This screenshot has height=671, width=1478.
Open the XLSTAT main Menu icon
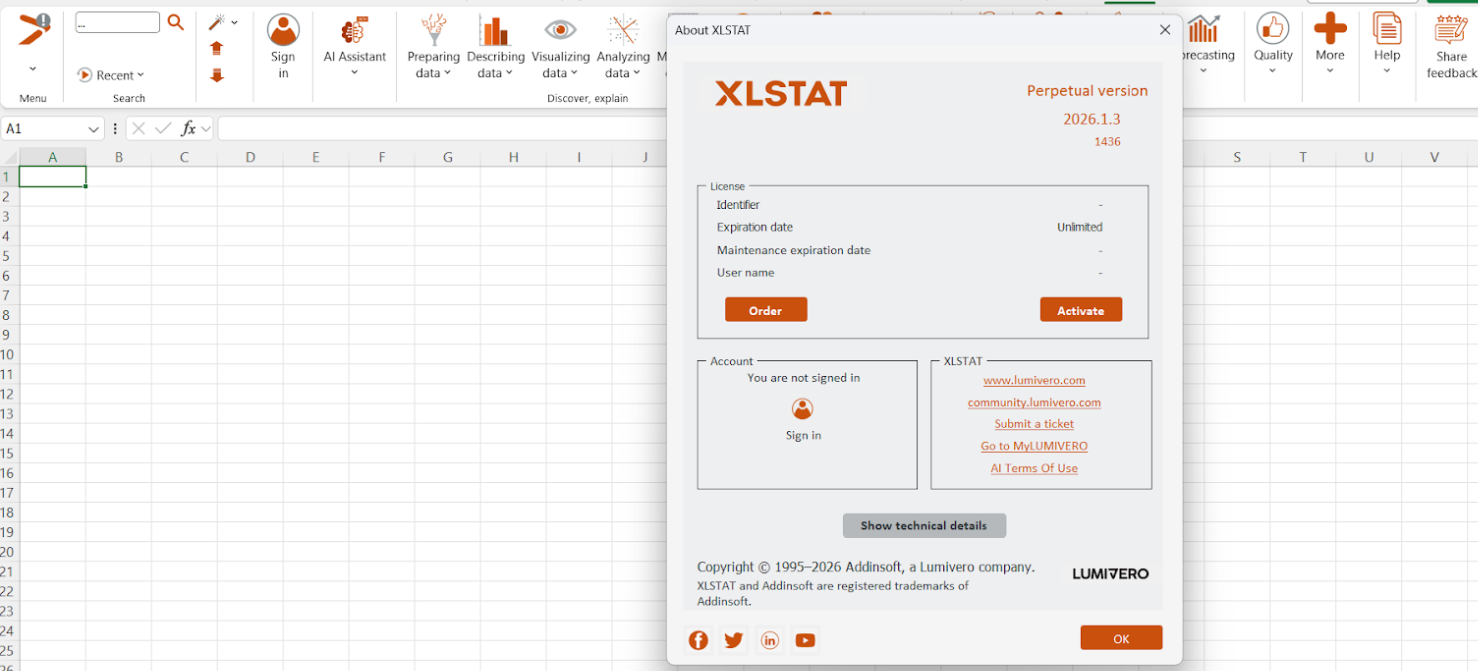(33, 30)
